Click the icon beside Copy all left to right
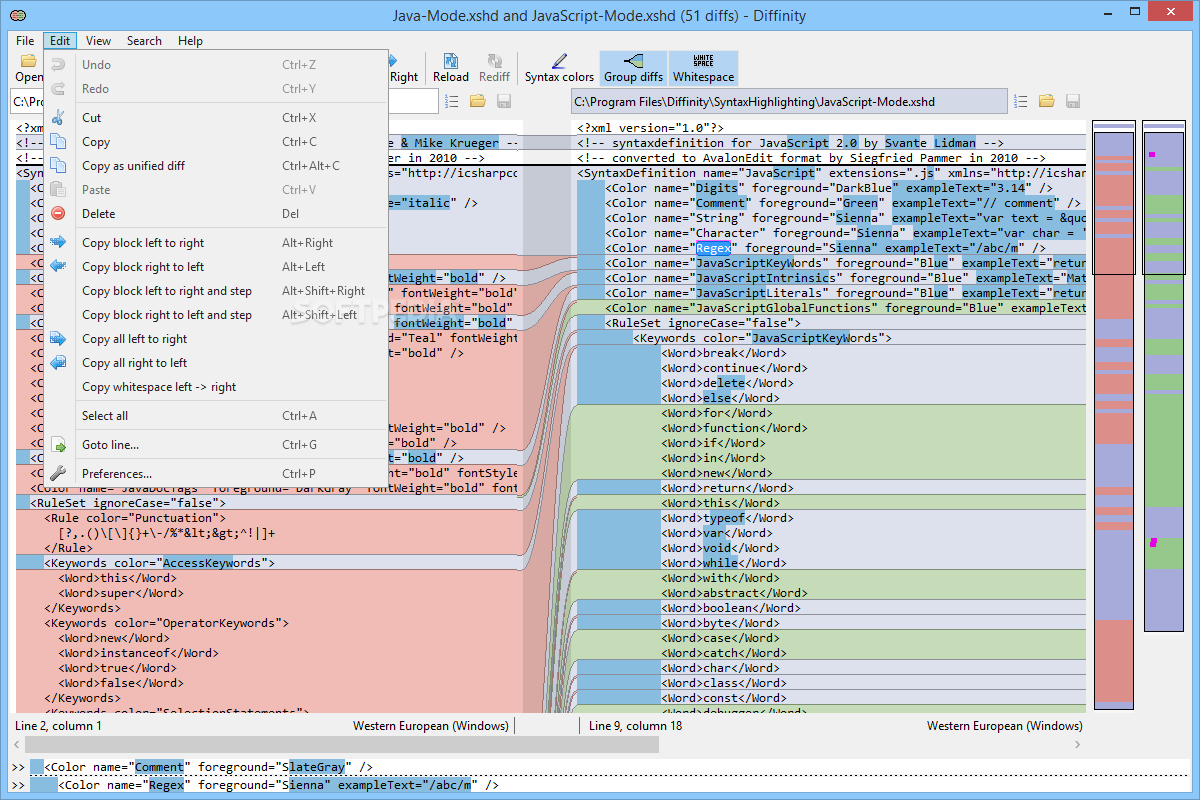1200x800 pixels. (x=59, y=339)
